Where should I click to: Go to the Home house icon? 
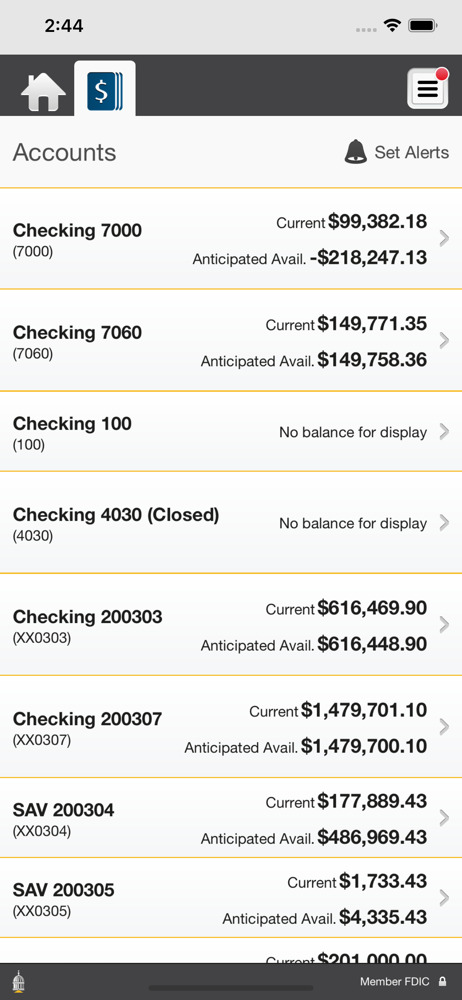[x=43, y=92]
